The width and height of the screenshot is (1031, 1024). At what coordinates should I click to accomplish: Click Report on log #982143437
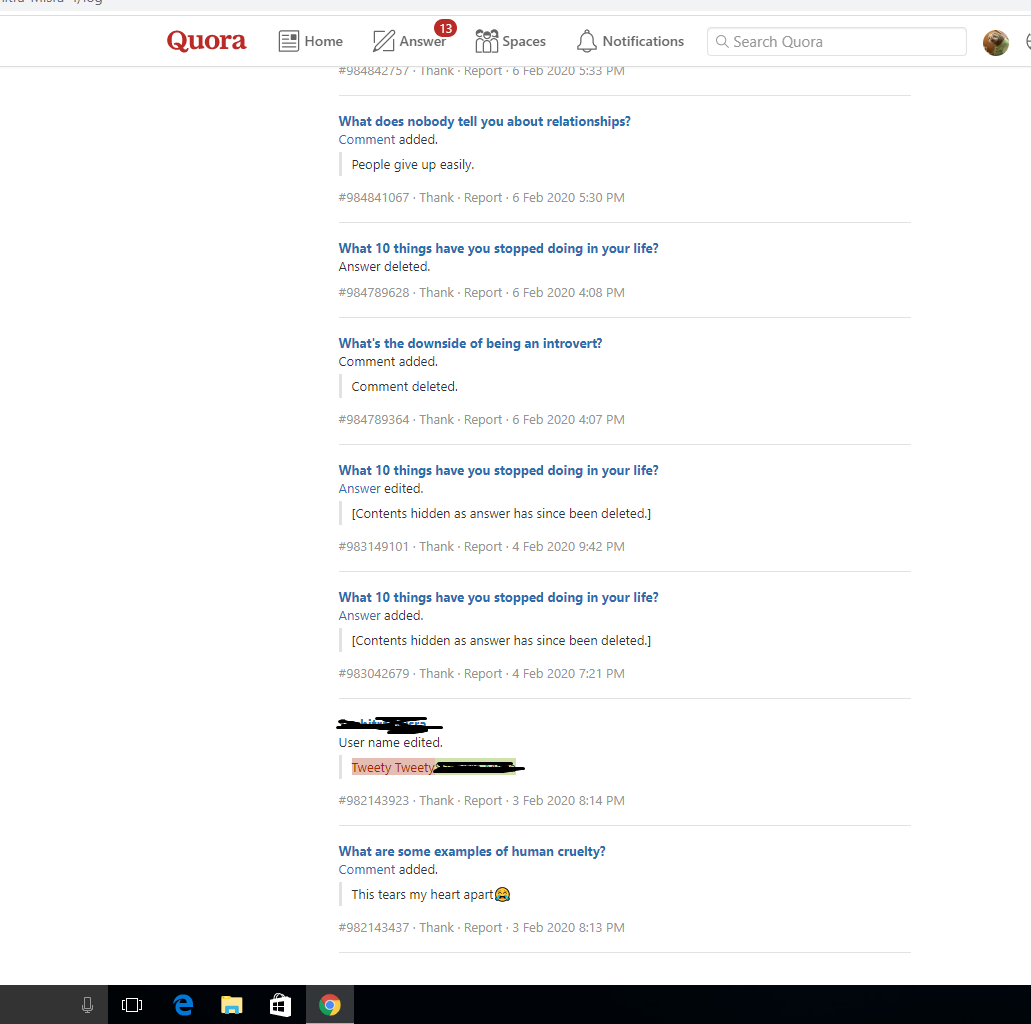coord(483,927)
